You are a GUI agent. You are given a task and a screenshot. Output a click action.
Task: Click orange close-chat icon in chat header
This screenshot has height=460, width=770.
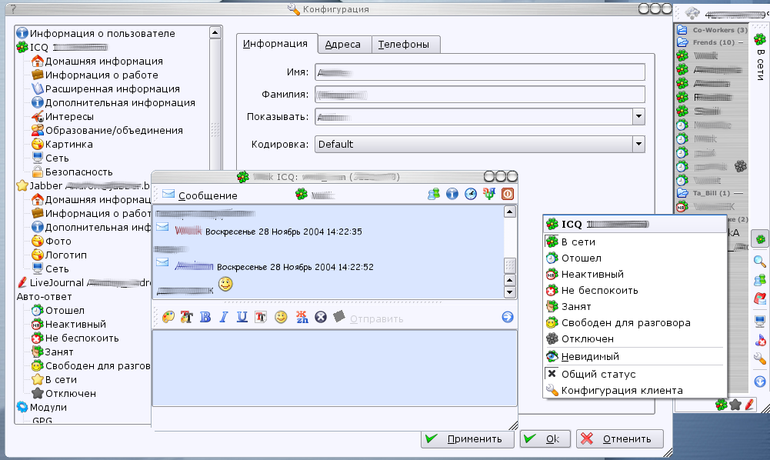508,194
